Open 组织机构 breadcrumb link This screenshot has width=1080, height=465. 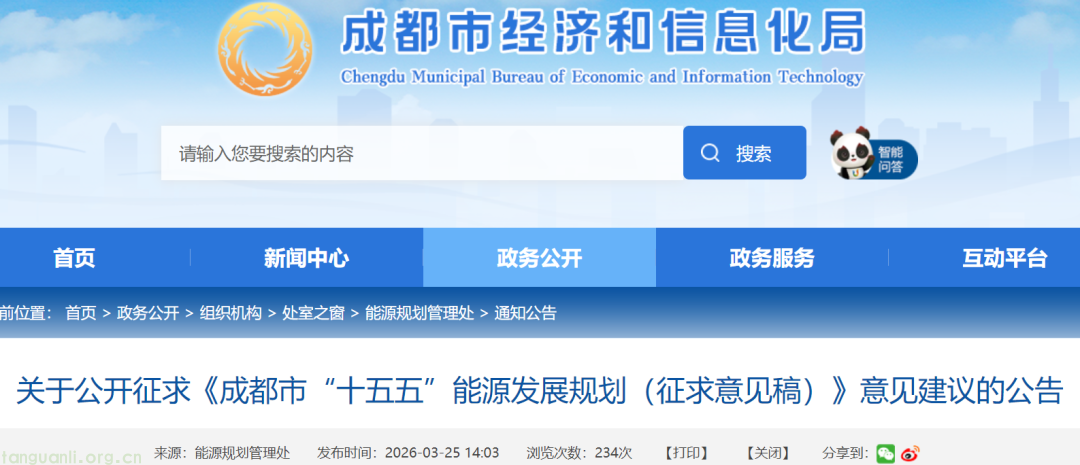tap(231, 313)
